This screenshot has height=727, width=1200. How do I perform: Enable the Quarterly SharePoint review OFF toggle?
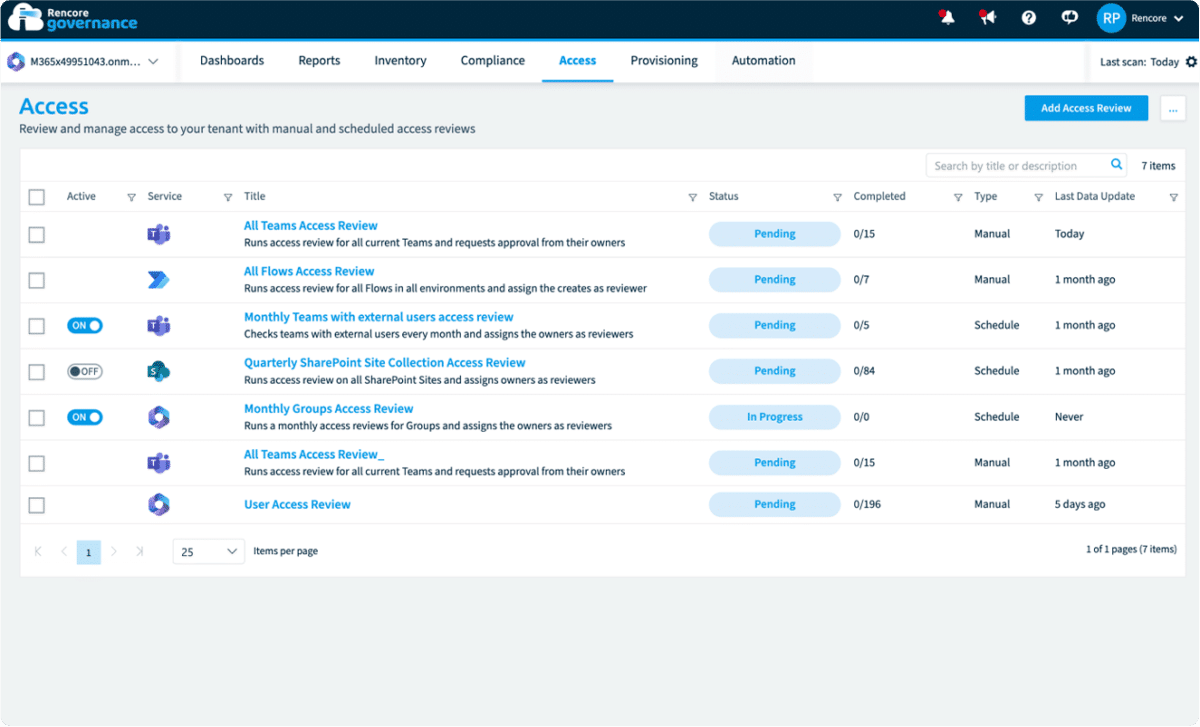(85, 371)
